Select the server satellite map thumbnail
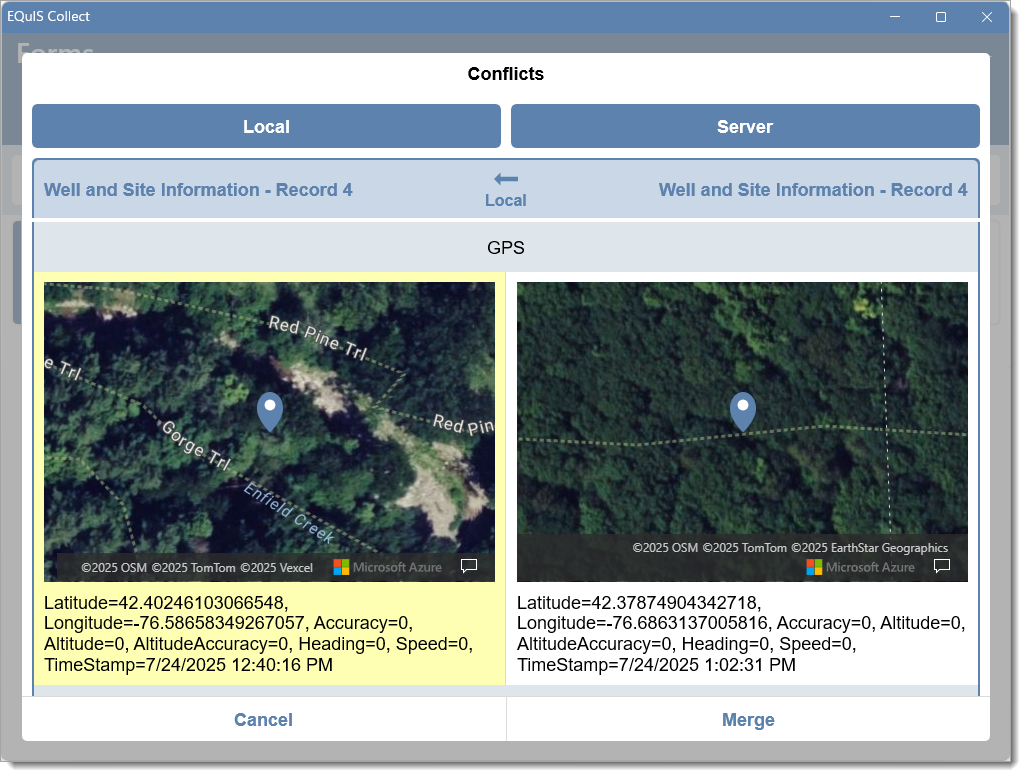 [743, 432]
